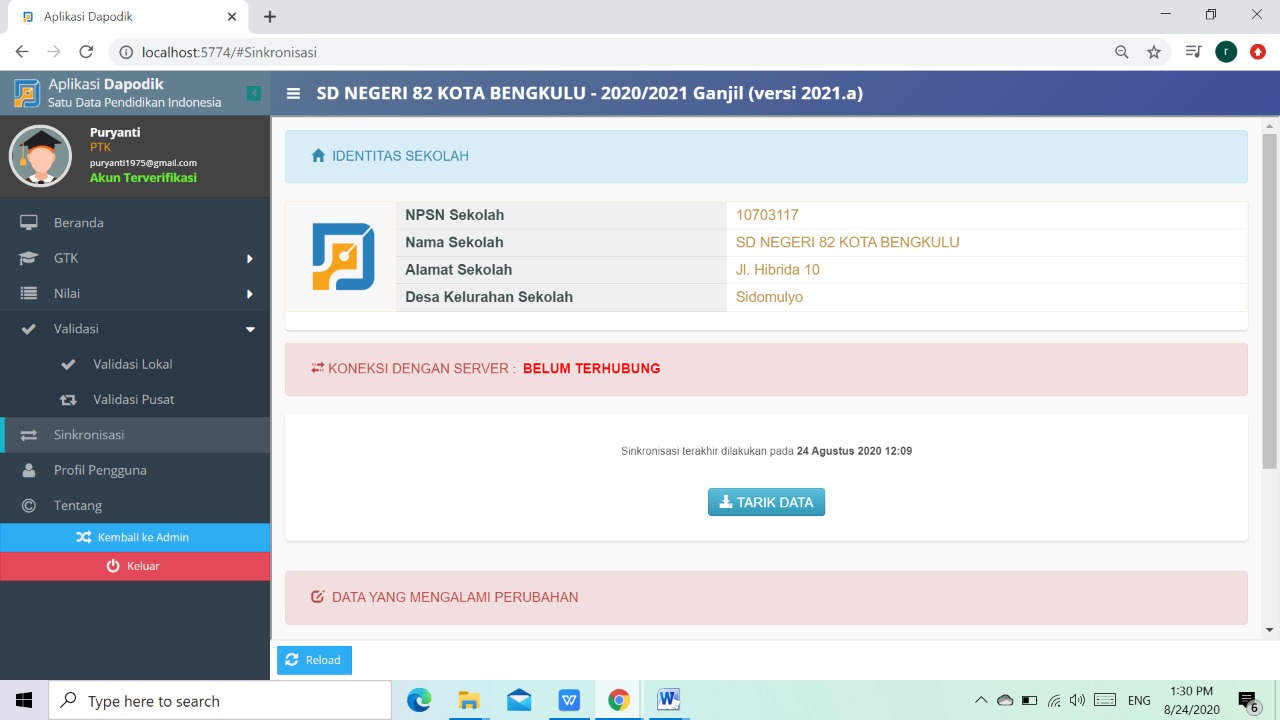Click the Nilai list icon

29,293
